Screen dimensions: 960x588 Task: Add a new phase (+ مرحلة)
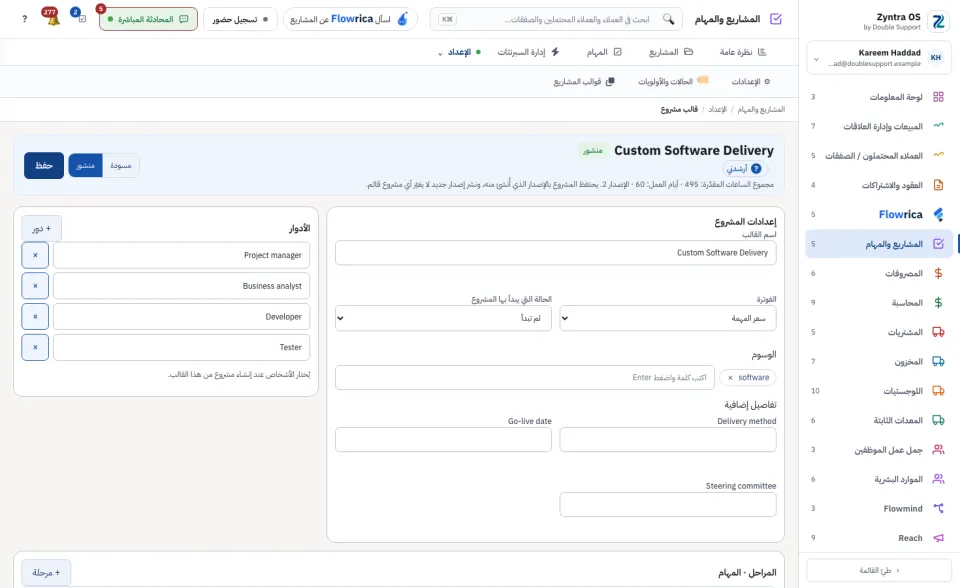click(x=46, y=573)
